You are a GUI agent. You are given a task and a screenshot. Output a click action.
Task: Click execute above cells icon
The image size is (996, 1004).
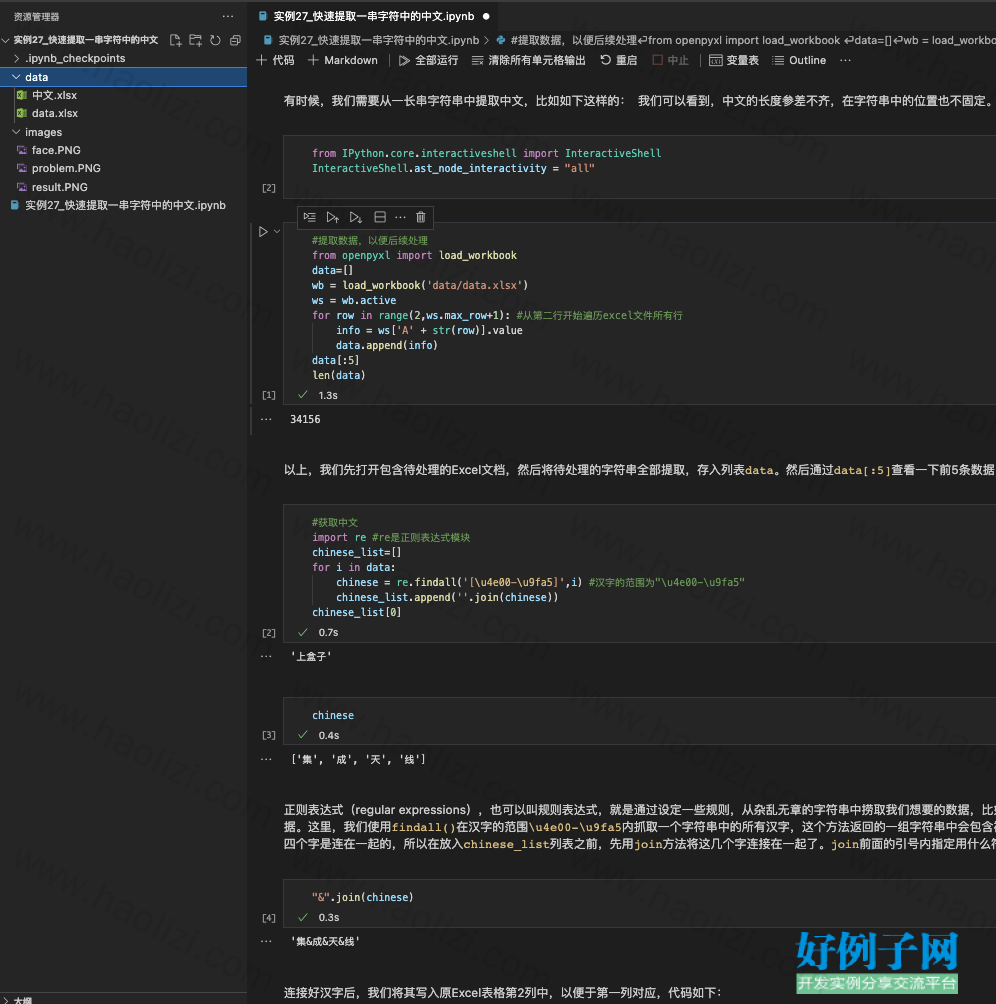(x=332, y=217)
